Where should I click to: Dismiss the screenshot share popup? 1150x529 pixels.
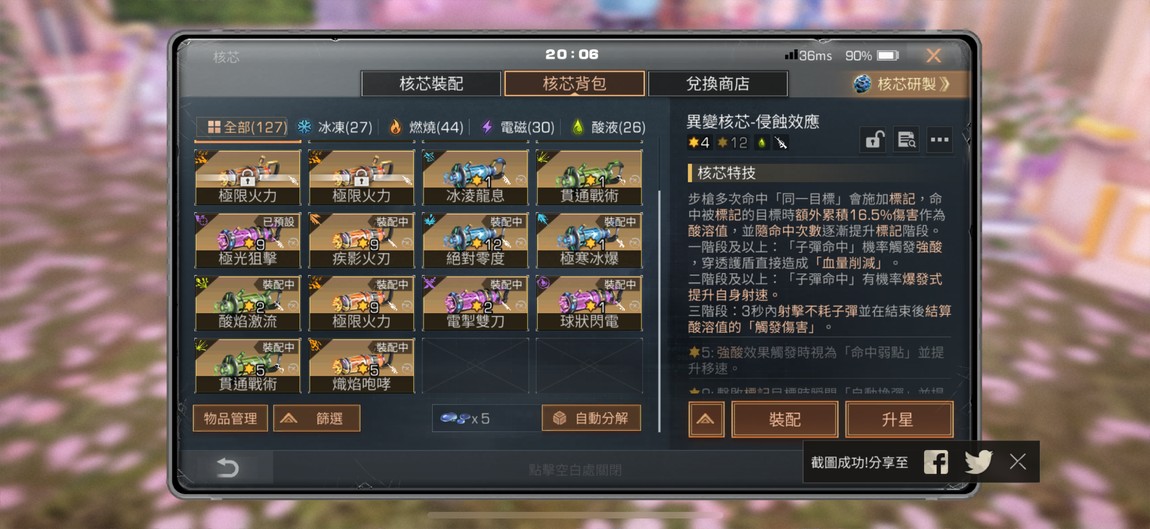coord(1017,462)
